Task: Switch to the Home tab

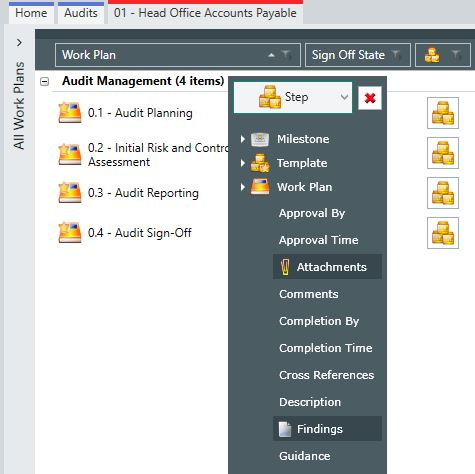Action: (x=31, y=13)
